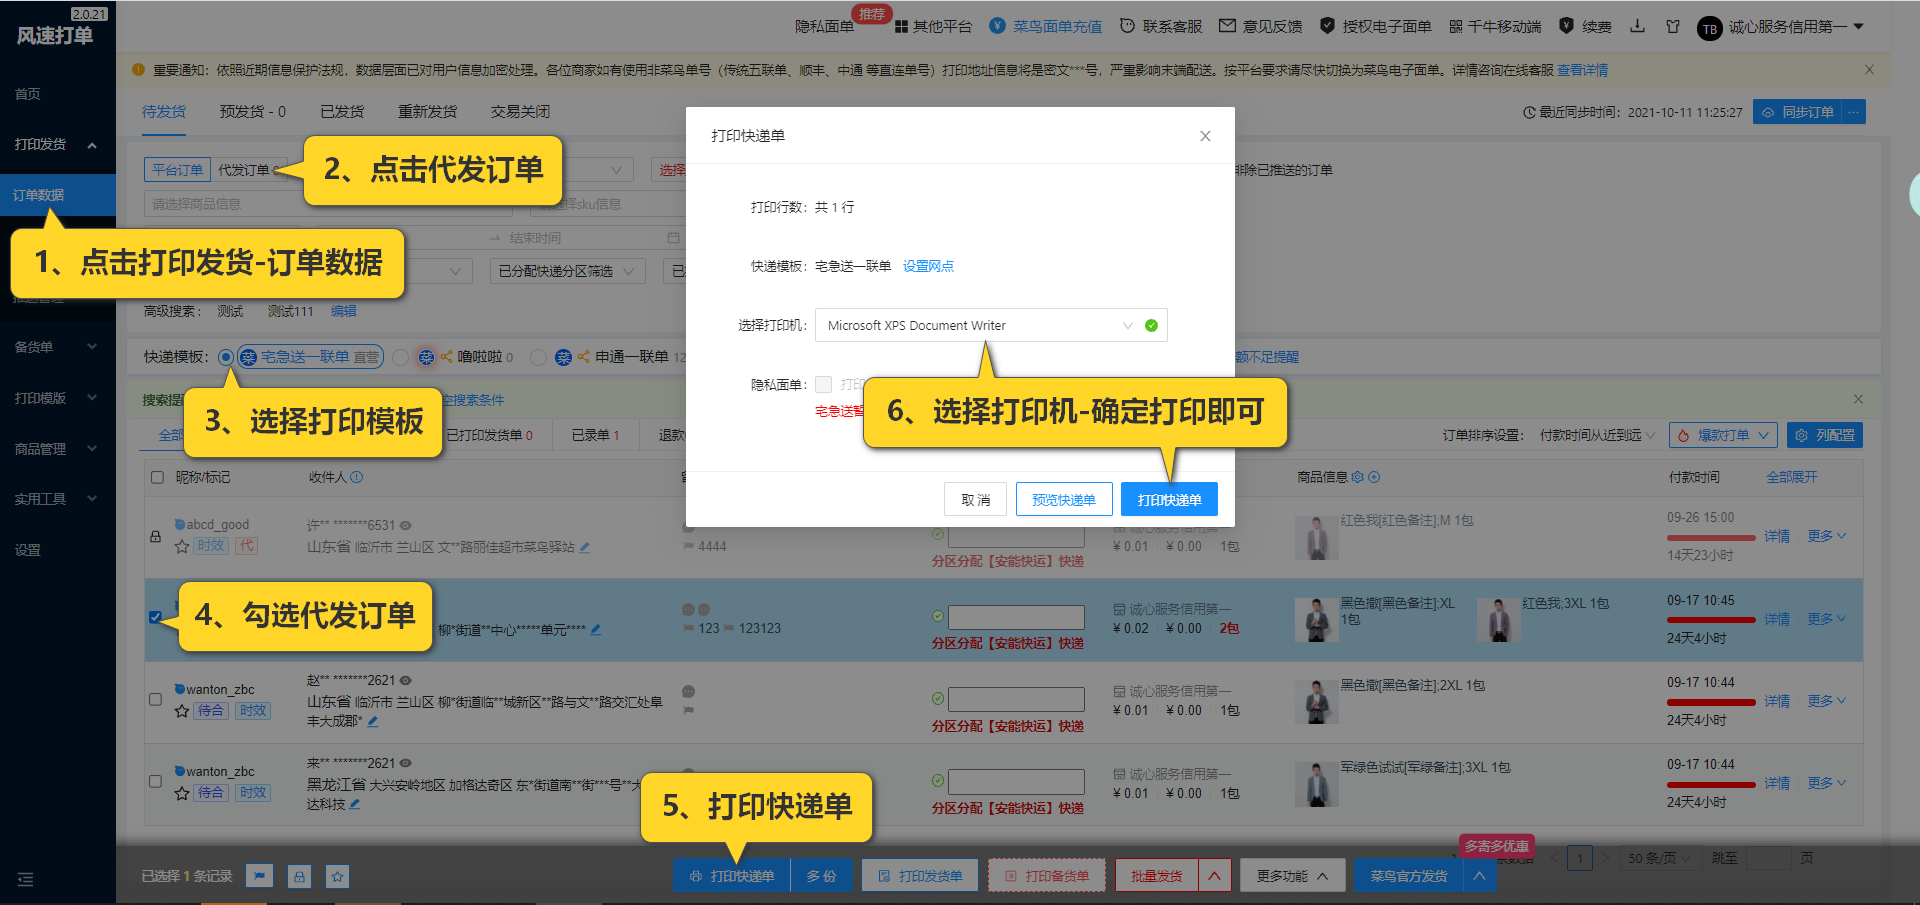
Task: Click the 续费 renewal shield icon
Action: pos(1567,26)
